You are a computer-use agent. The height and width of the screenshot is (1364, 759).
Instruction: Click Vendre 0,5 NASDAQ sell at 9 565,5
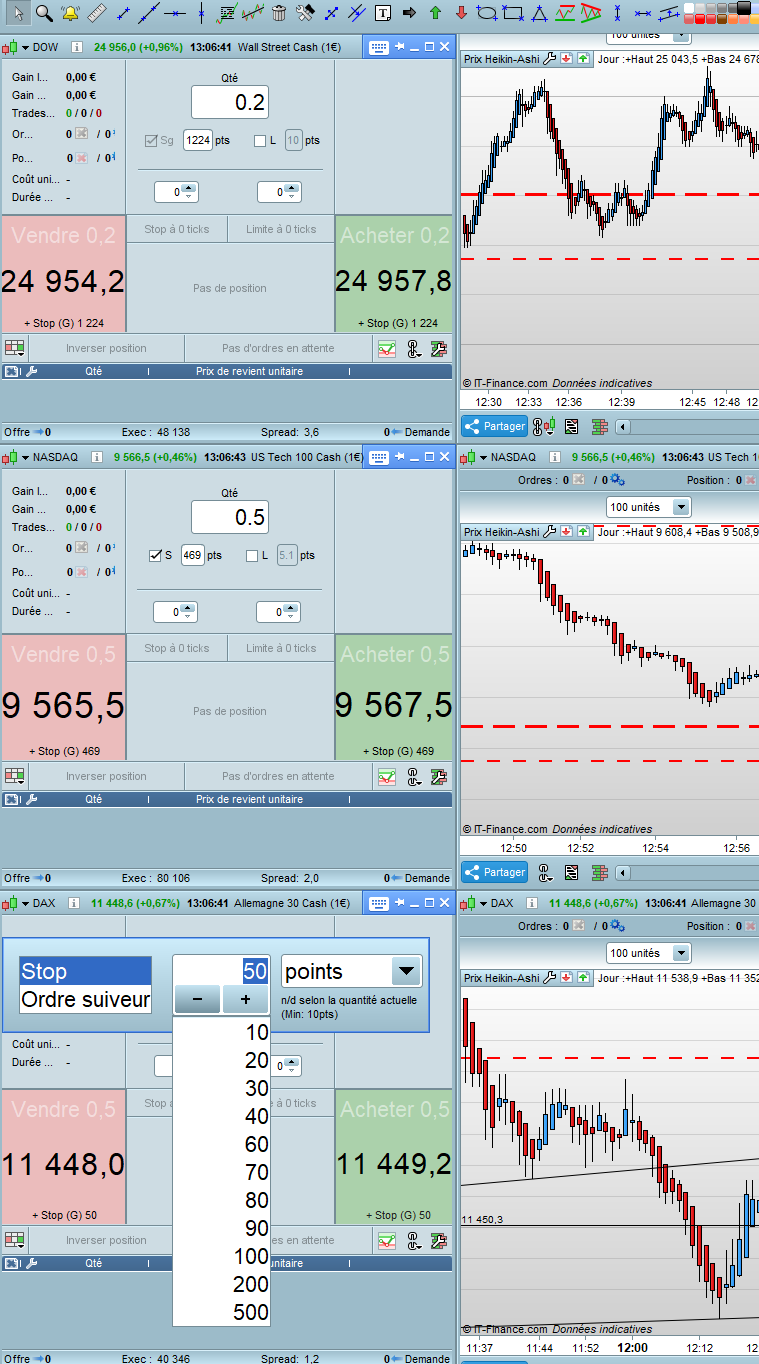click(63, 697)
